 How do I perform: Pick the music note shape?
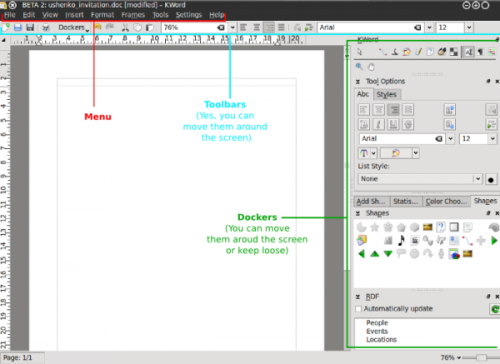[x=401, y=240]
